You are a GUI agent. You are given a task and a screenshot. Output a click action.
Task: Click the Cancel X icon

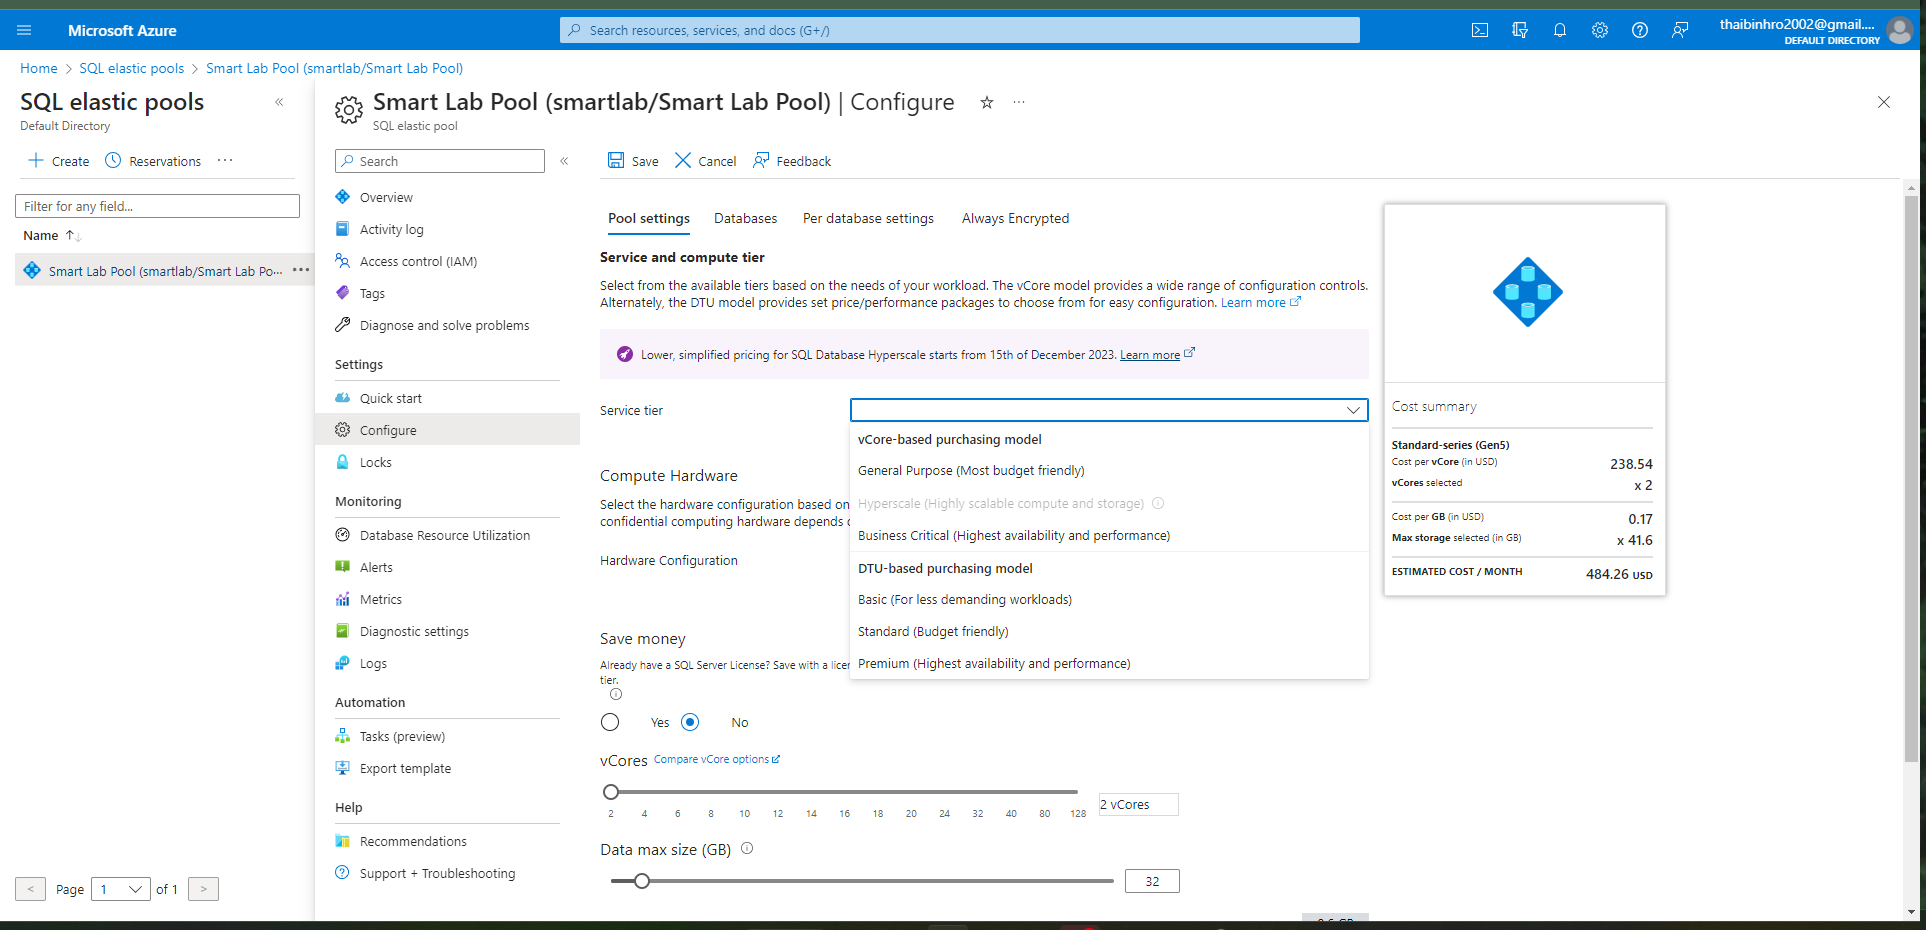pyautogui.click(x=683, y=160)
